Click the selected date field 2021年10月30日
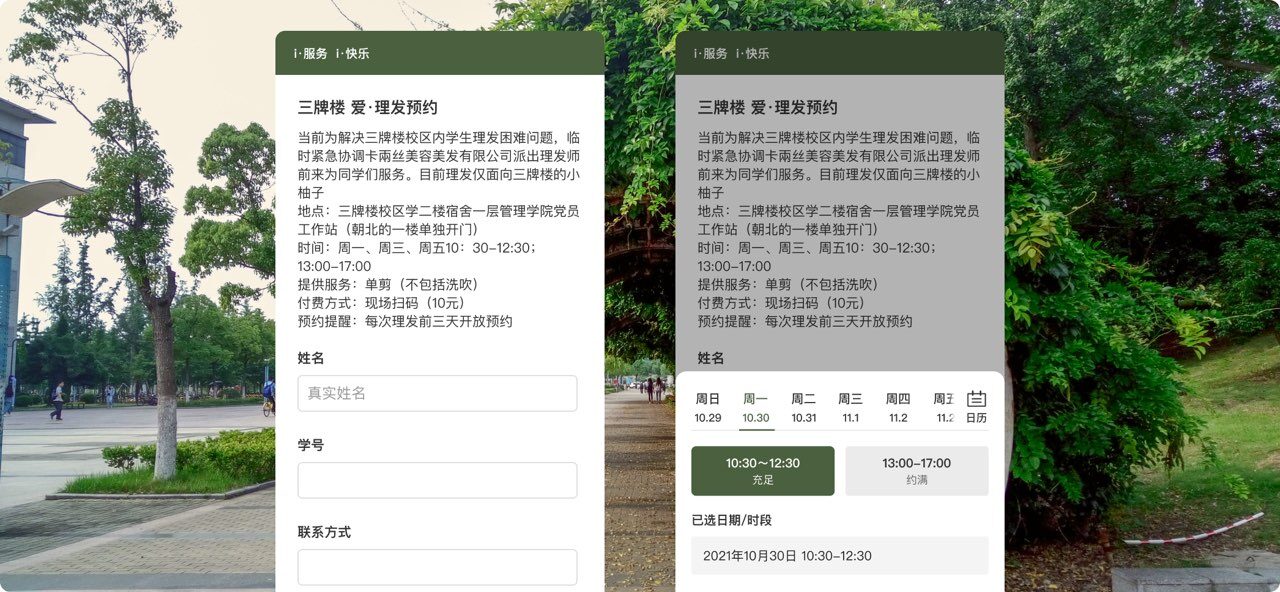The width and height of the screenshot is (1280, 592). [840, 556]
